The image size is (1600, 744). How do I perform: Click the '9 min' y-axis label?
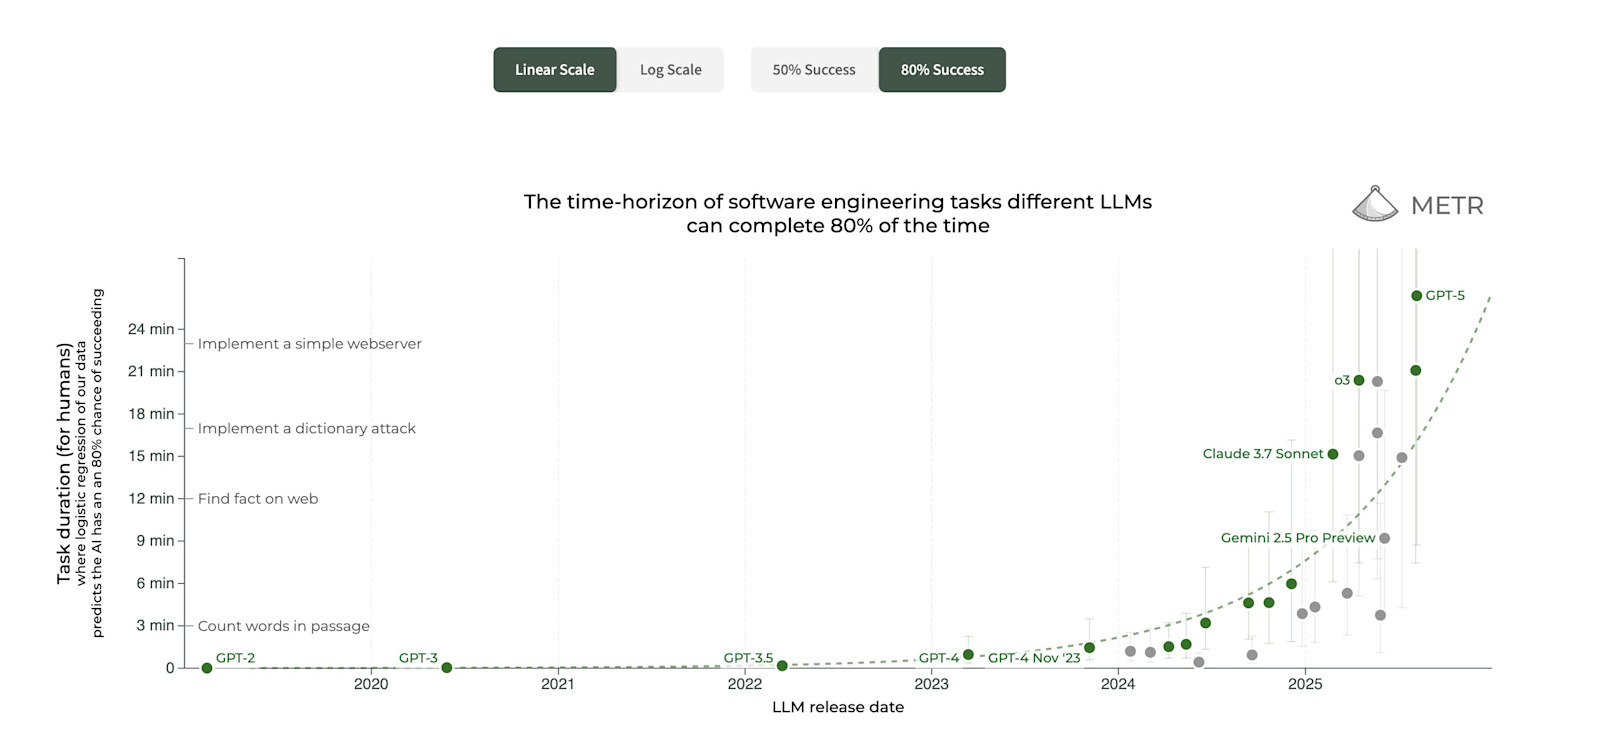[x=156, y=541]
